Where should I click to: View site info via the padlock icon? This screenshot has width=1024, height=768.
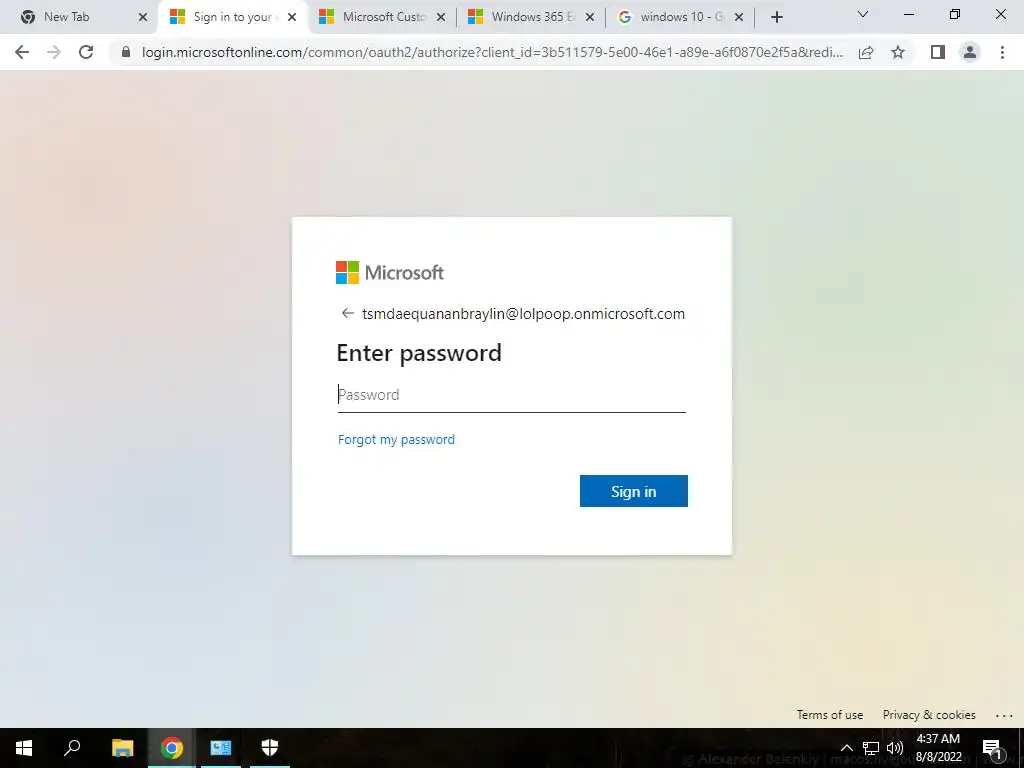pos(126,52)
